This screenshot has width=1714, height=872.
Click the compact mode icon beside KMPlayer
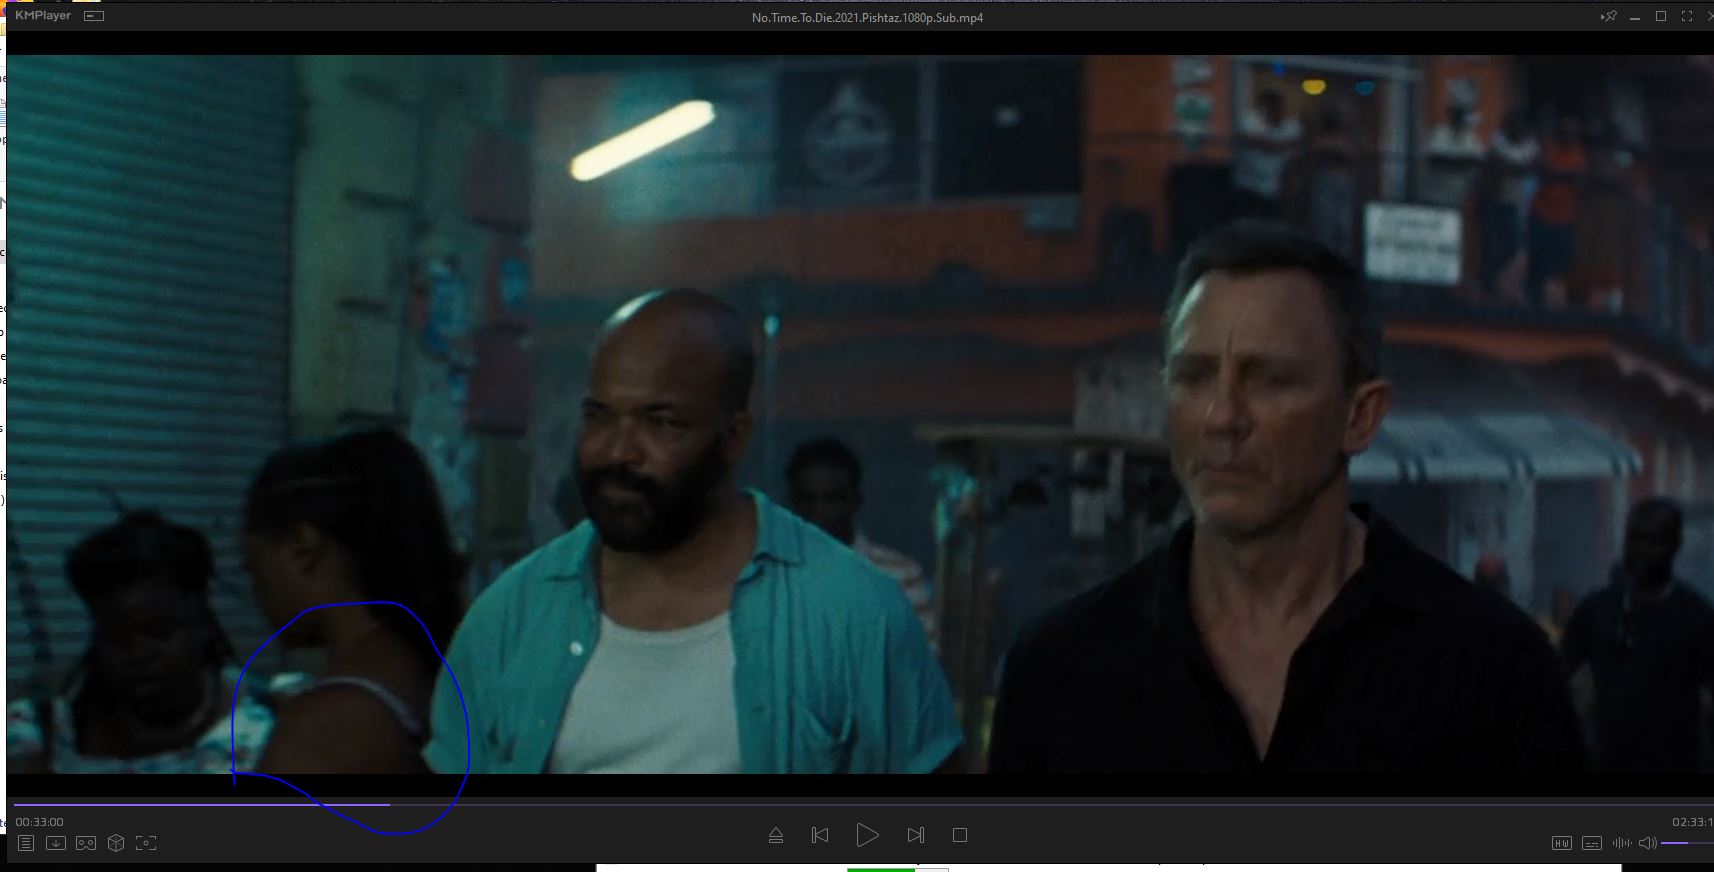click(94, 16)
